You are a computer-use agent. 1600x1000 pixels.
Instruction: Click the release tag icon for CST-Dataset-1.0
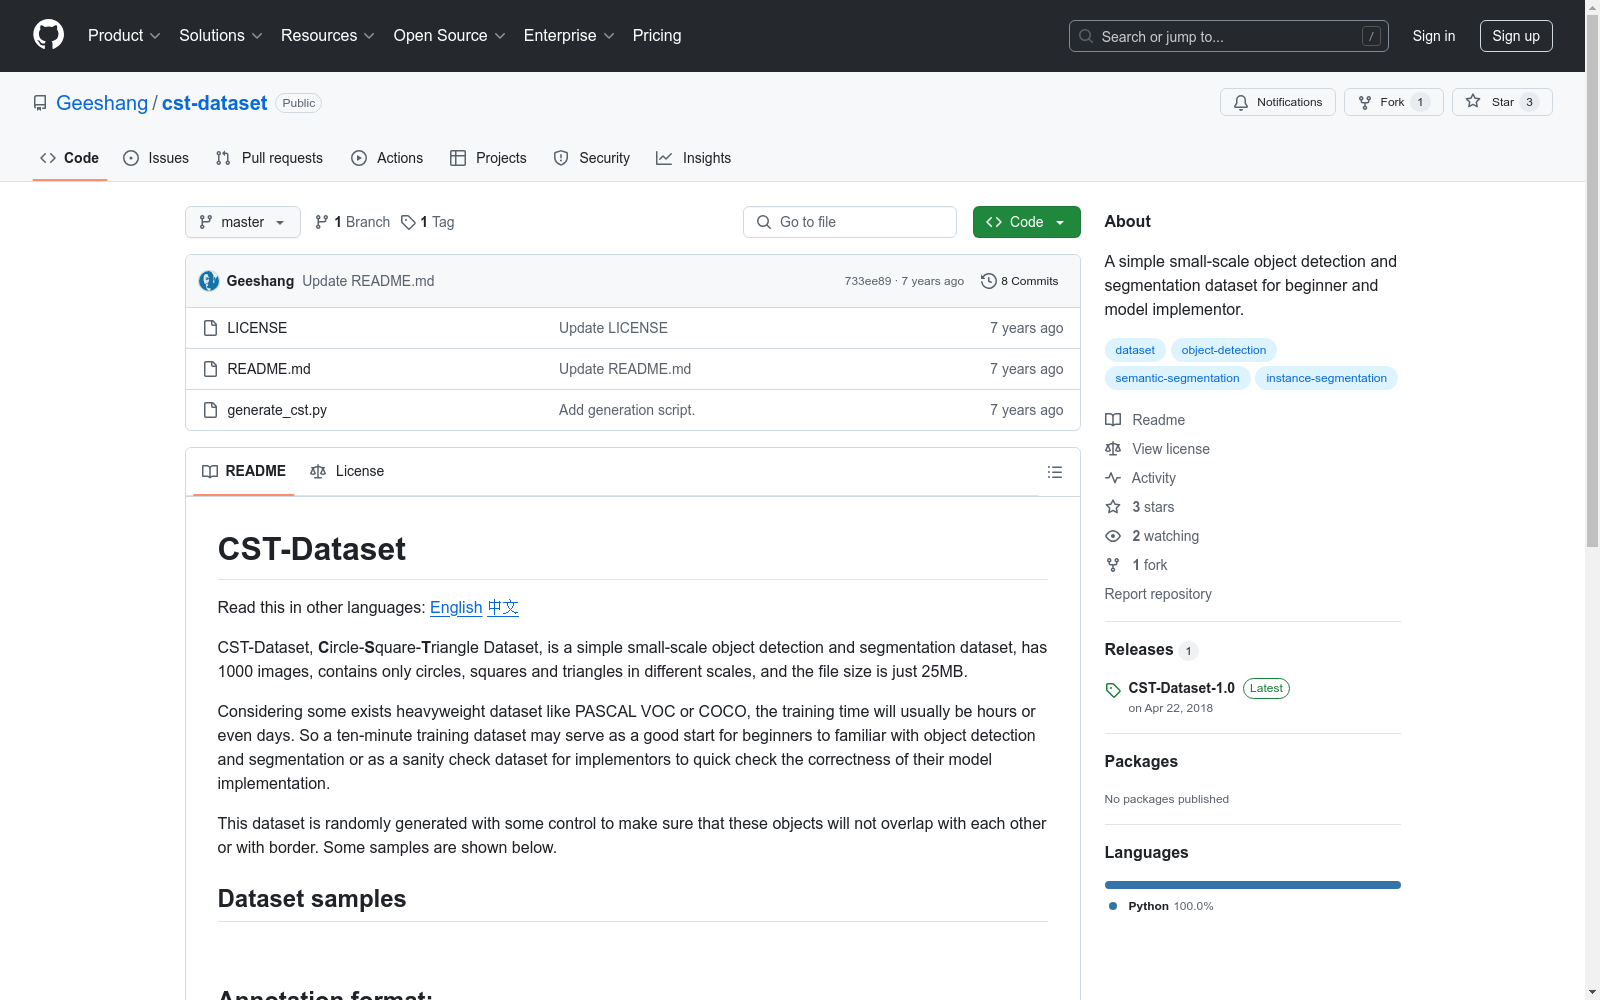pyautogui.click(x=1113, y=690)
